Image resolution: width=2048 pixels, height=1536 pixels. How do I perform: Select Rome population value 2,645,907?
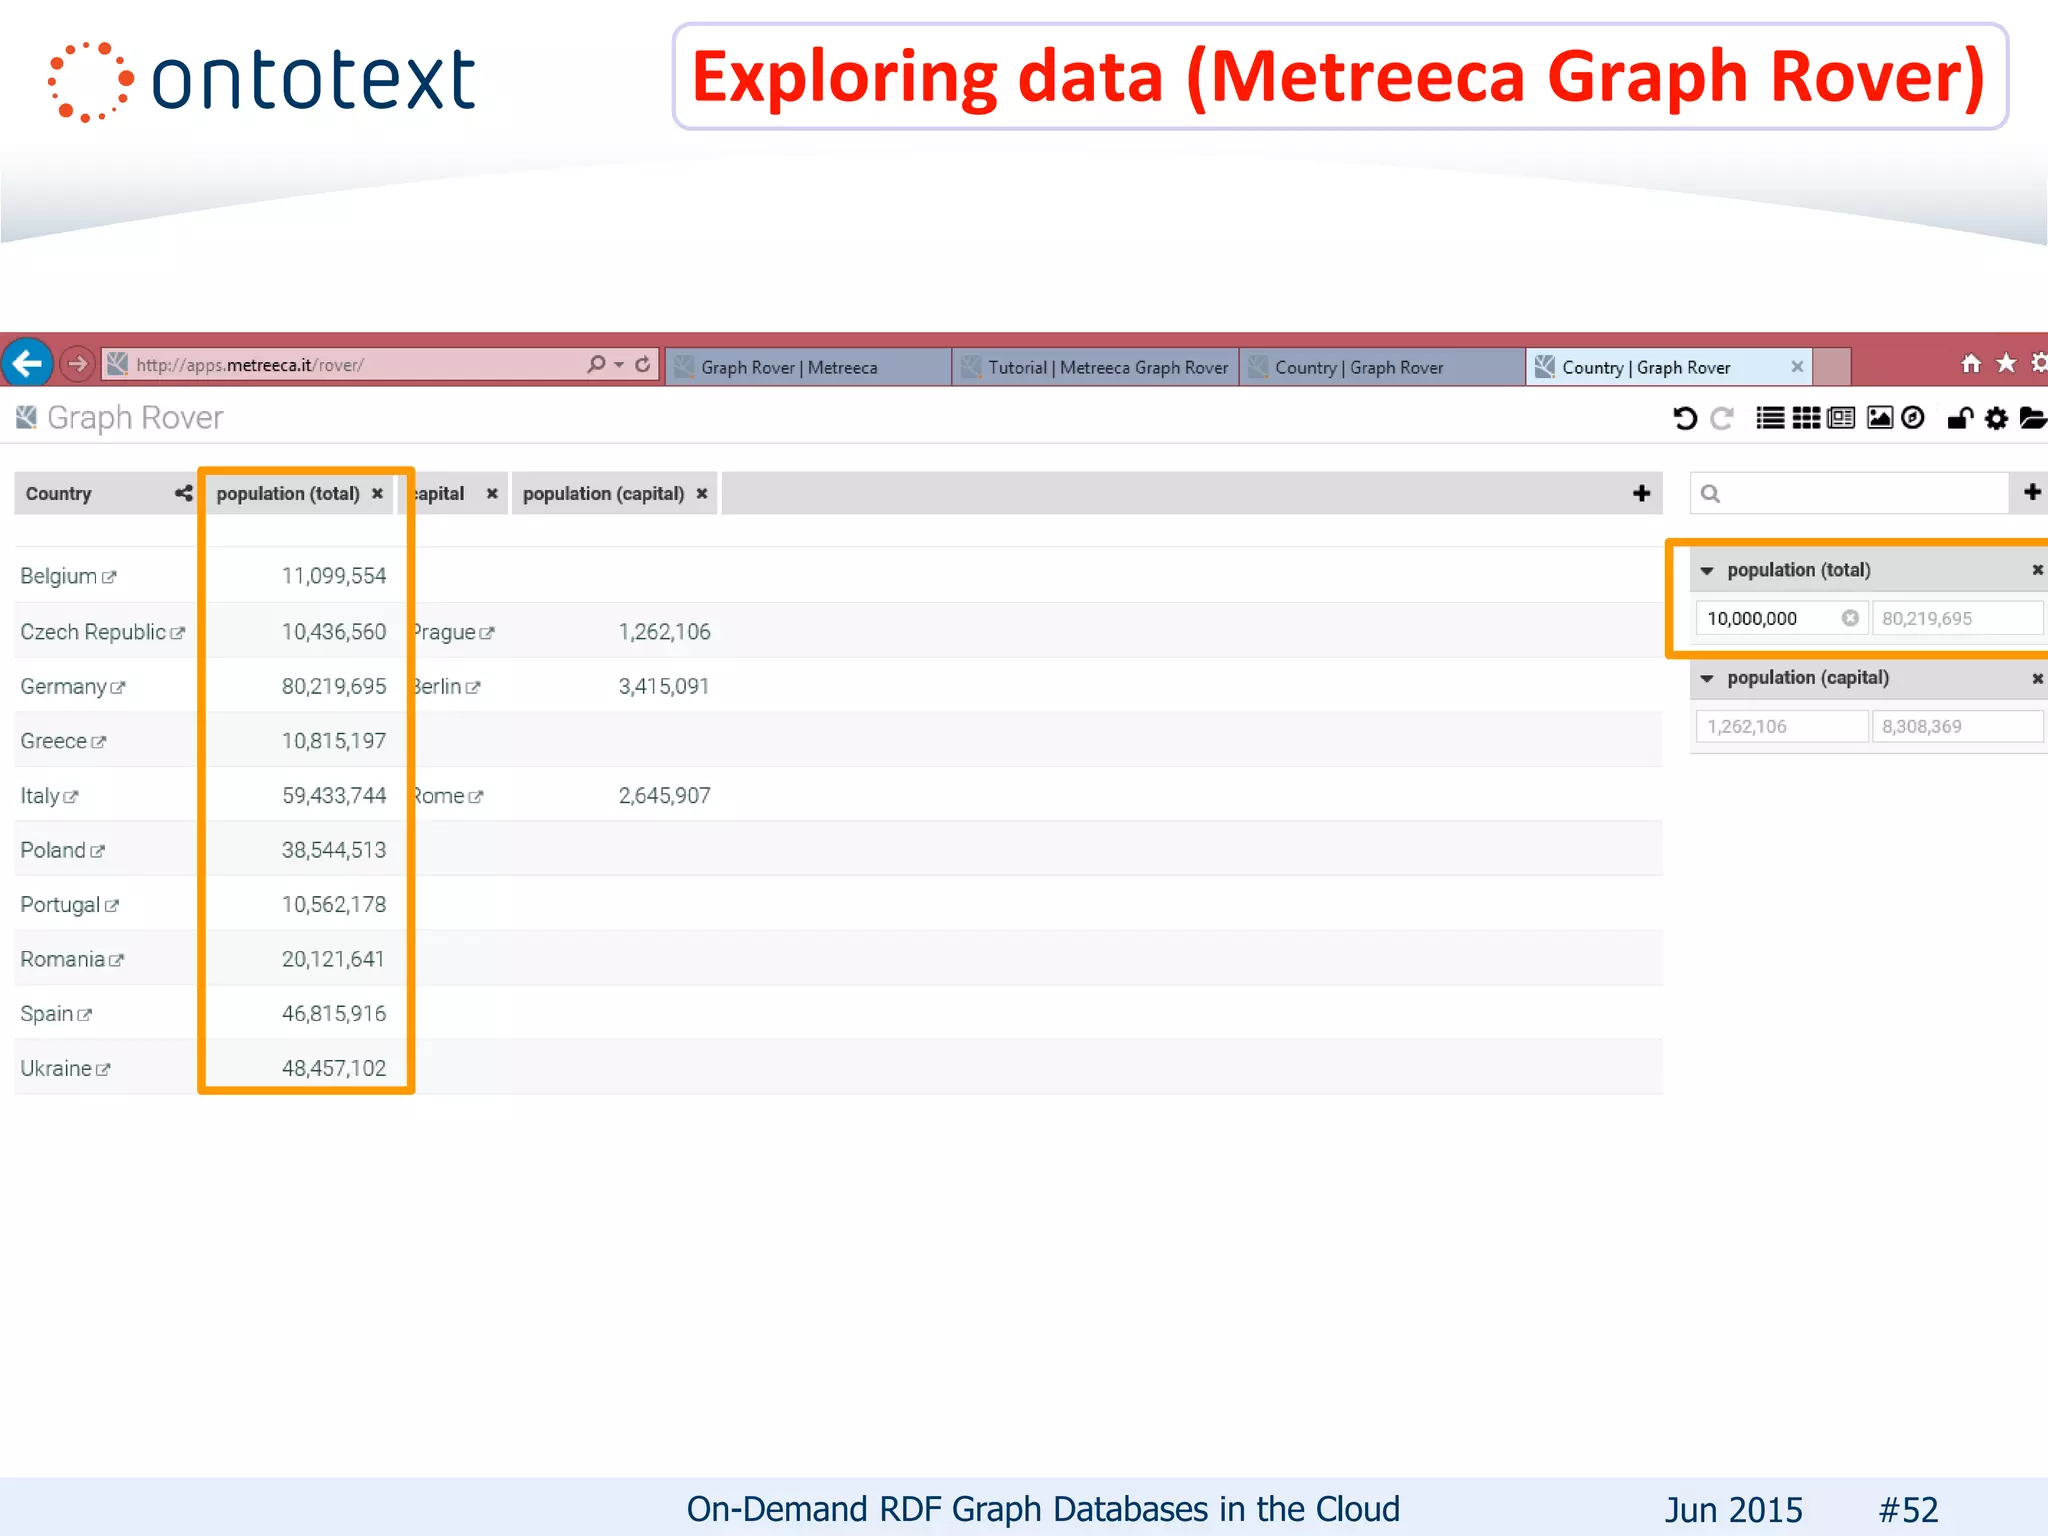tap(664, 796)
